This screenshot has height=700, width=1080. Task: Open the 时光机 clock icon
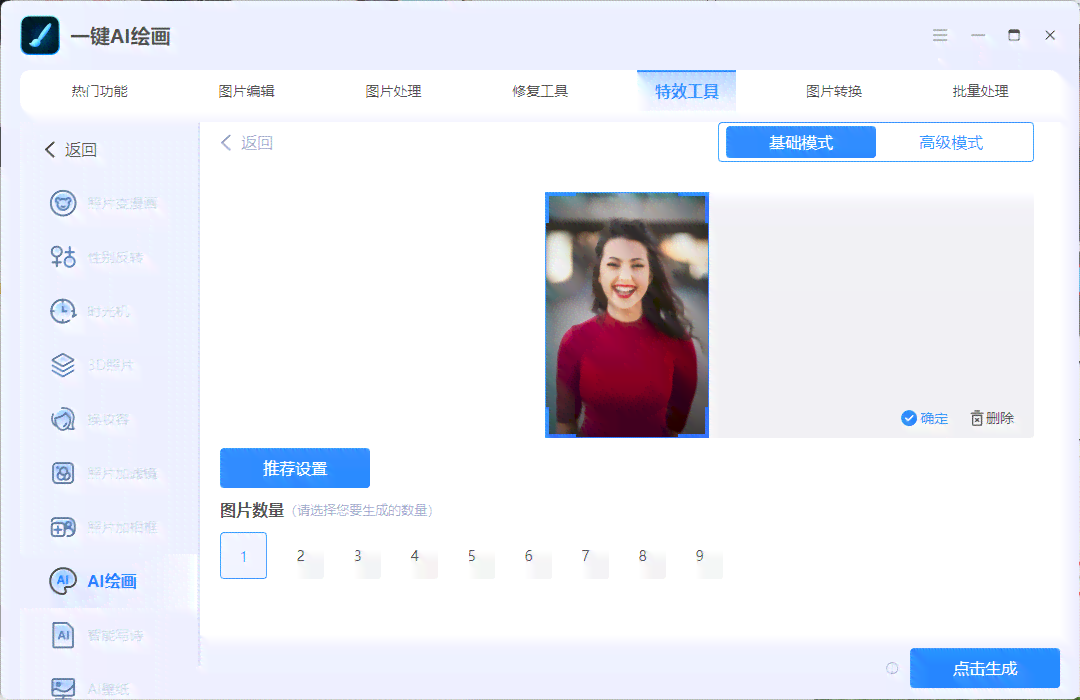pos(63,311)
